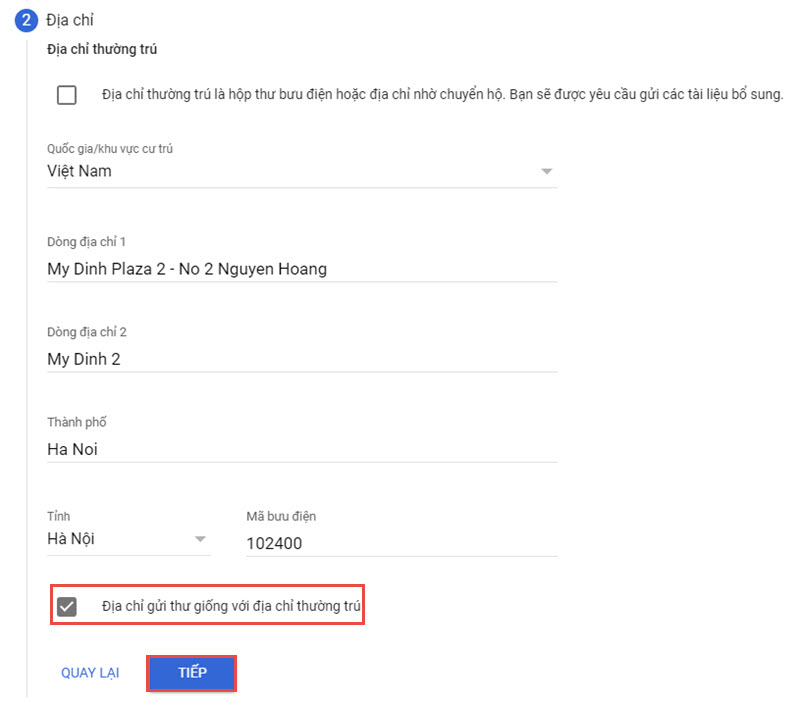Screen dimensions: 800x702
Task: Click the step 2 circled number icon
Action: click(x=26, y=20)
